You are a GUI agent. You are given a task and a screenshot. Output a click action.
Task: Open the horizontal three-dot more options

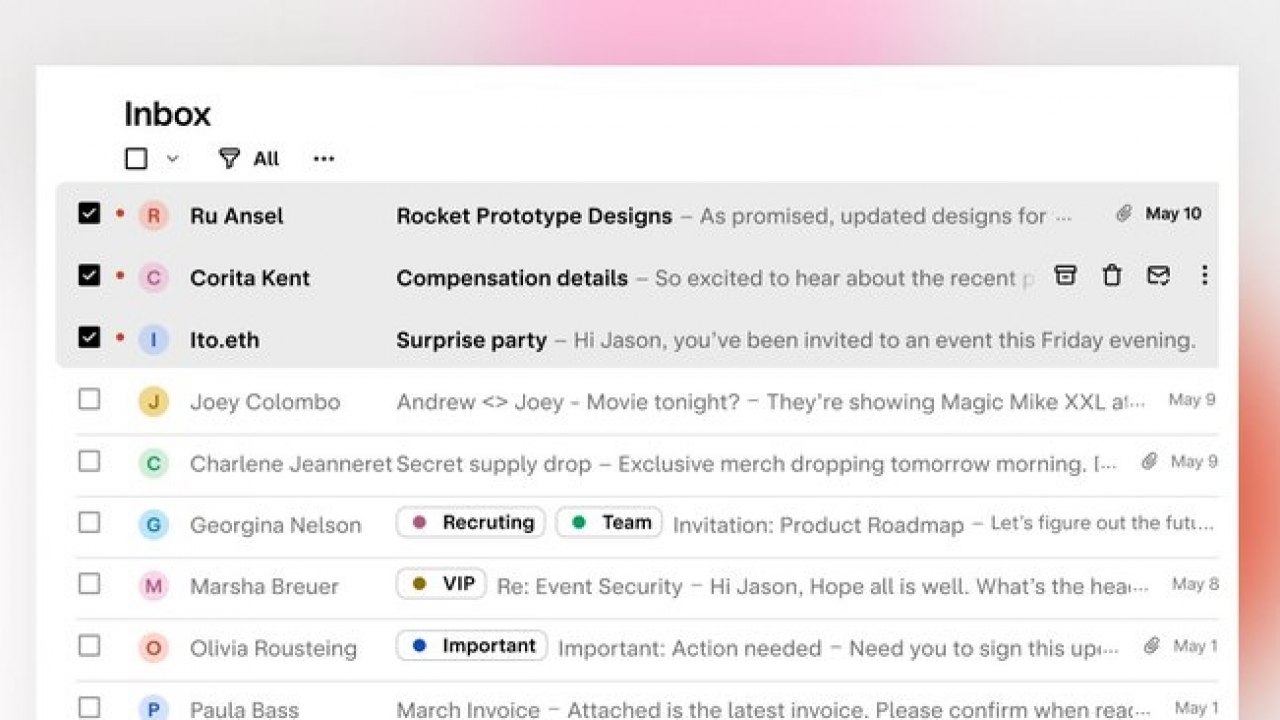click(323, 158)
